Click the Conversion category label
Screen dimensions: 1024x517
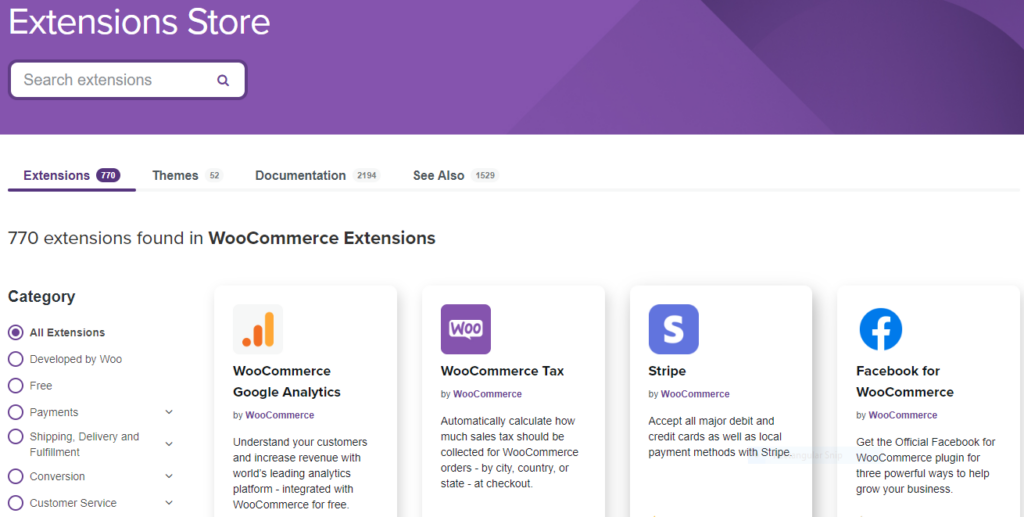pyautogui.click(x=57, y=477)
